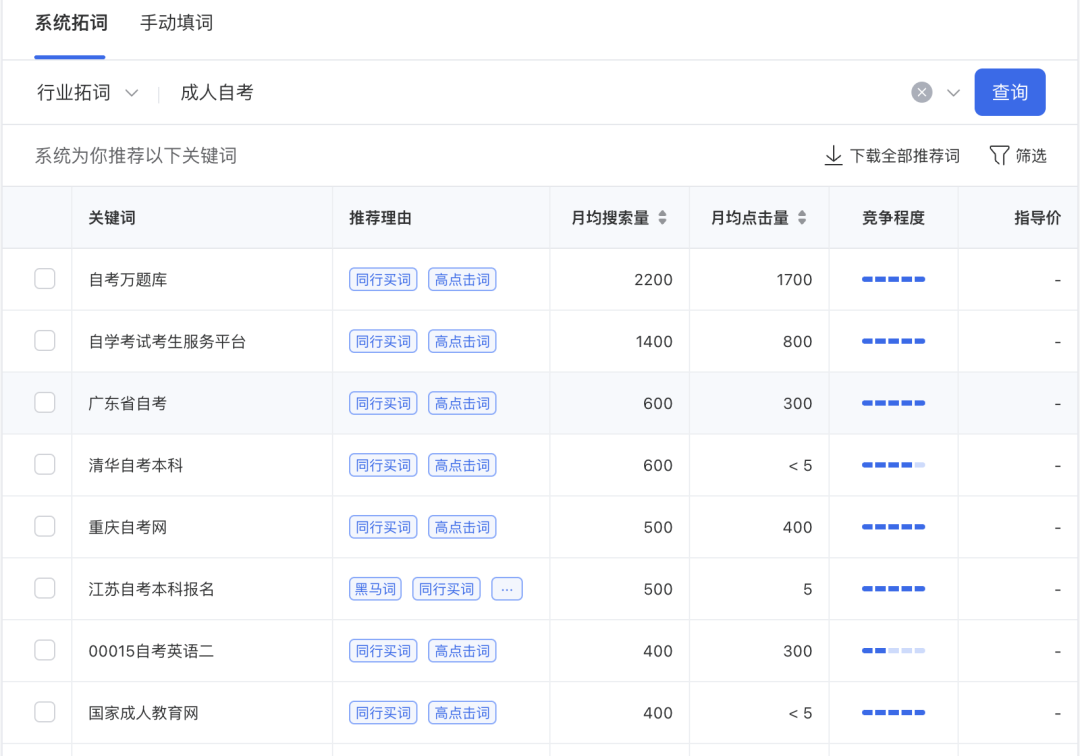
Task: Expand hidden tags with the ... button on 江苏自考本科报名
Action: pos(506,589)
